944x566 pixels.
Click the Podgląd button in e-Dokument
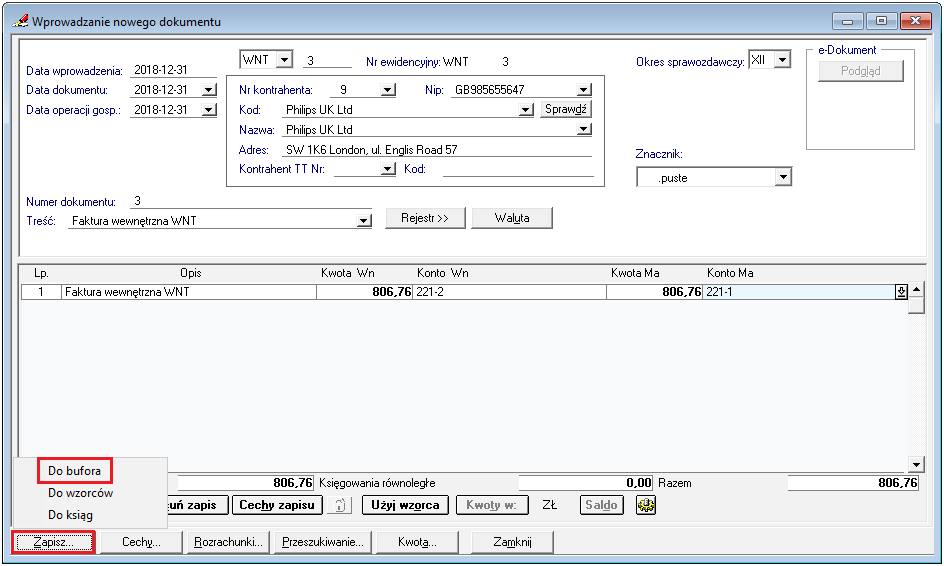(x=860, y=71)
